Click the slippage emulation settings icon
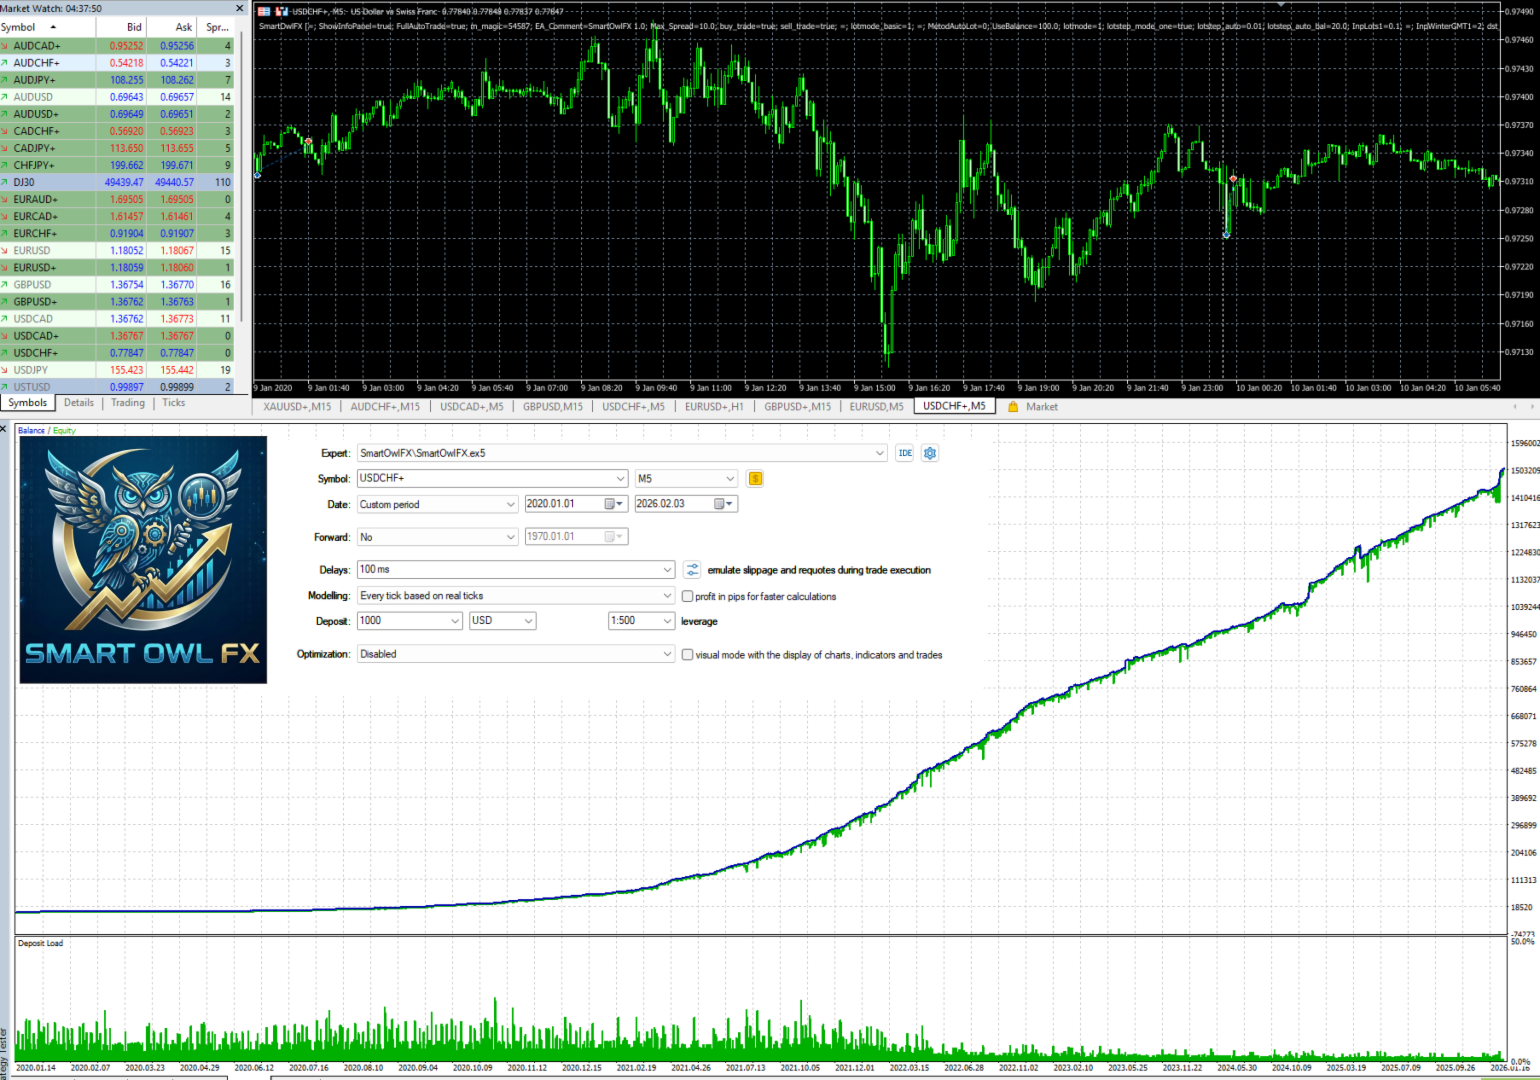The width and height of the screenshot is (1540, 1080). pyautogui.click(x=692, y=569)
